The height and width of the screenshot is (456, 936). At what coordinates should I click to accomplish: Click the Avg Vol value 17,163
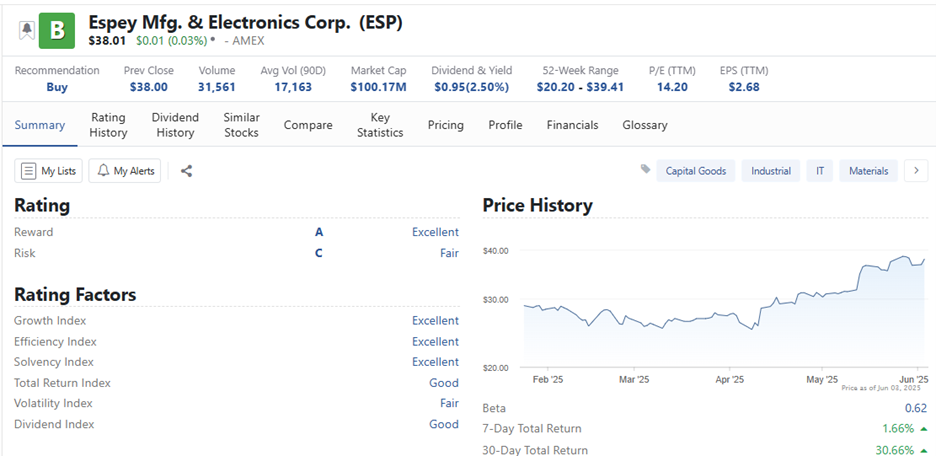coord(293,87)
